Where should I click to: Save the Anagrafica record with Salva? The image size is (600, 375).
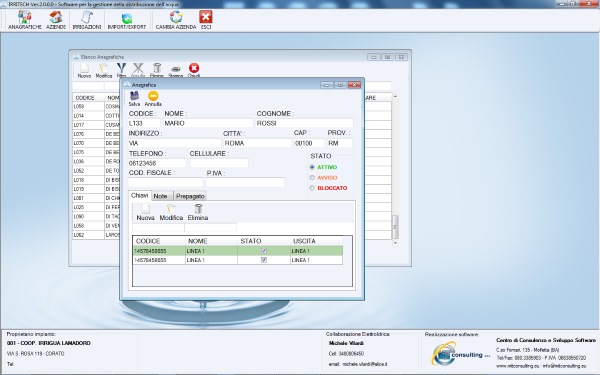[x=134, y=99]
